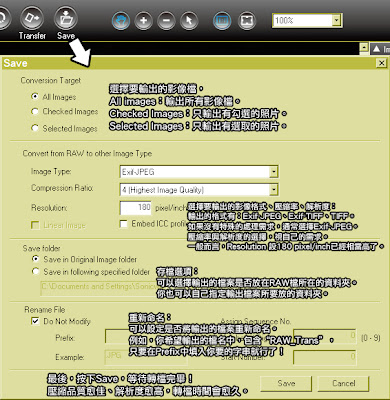Click the Save button in dialog
Viewport: 390px width, 400px height.
[286, 383]
